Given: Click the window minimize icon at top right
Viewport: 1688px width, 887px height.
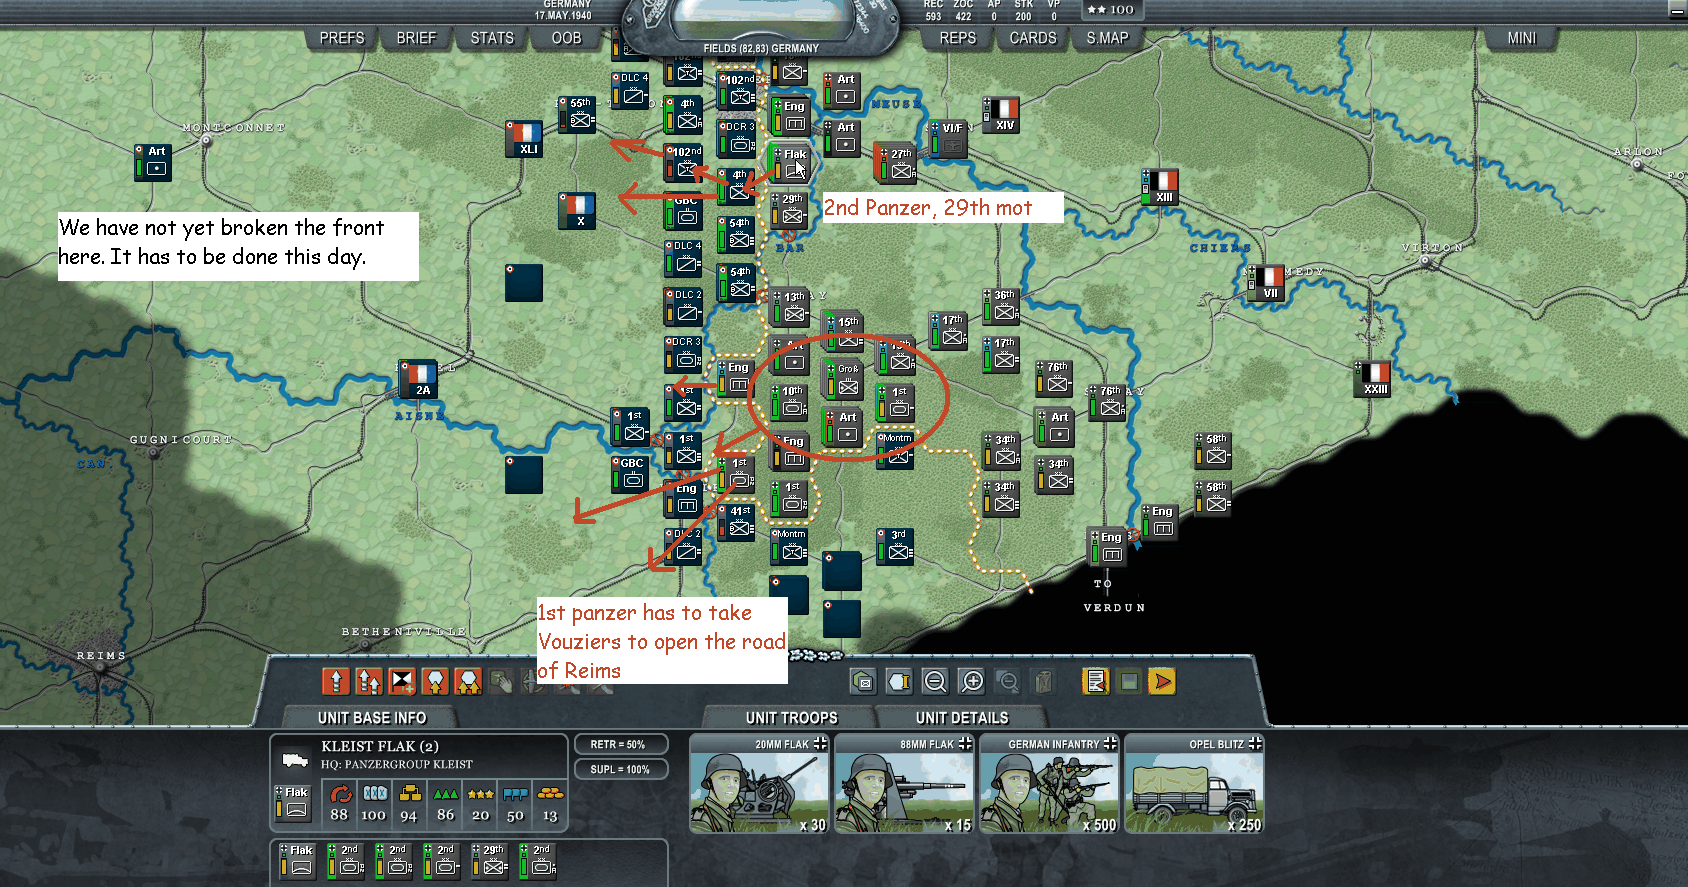Looking at the screenshot, I should click(1677, 12).
